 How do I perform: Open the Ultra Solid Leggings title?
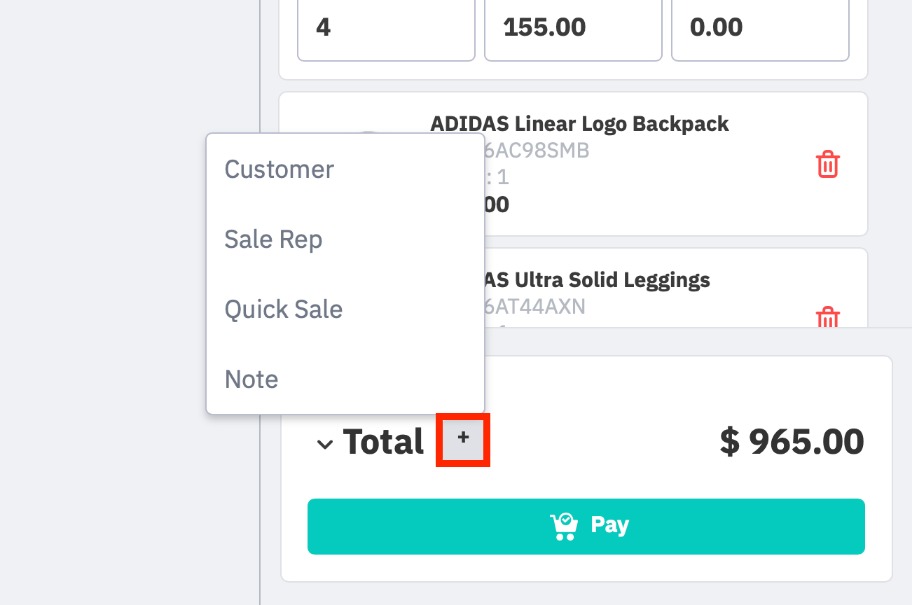(597, 279)
